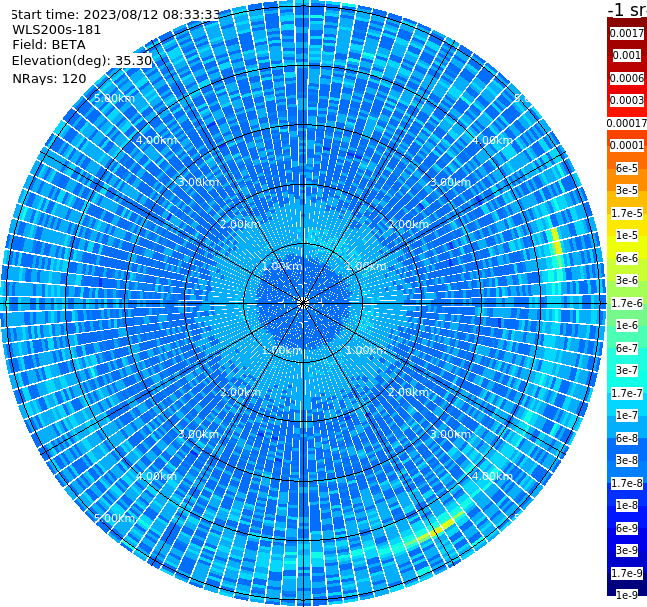The height and width of the screenshot is (607, 647).
Task: Click the 3e-8 colorbar label
Action: 627,460
